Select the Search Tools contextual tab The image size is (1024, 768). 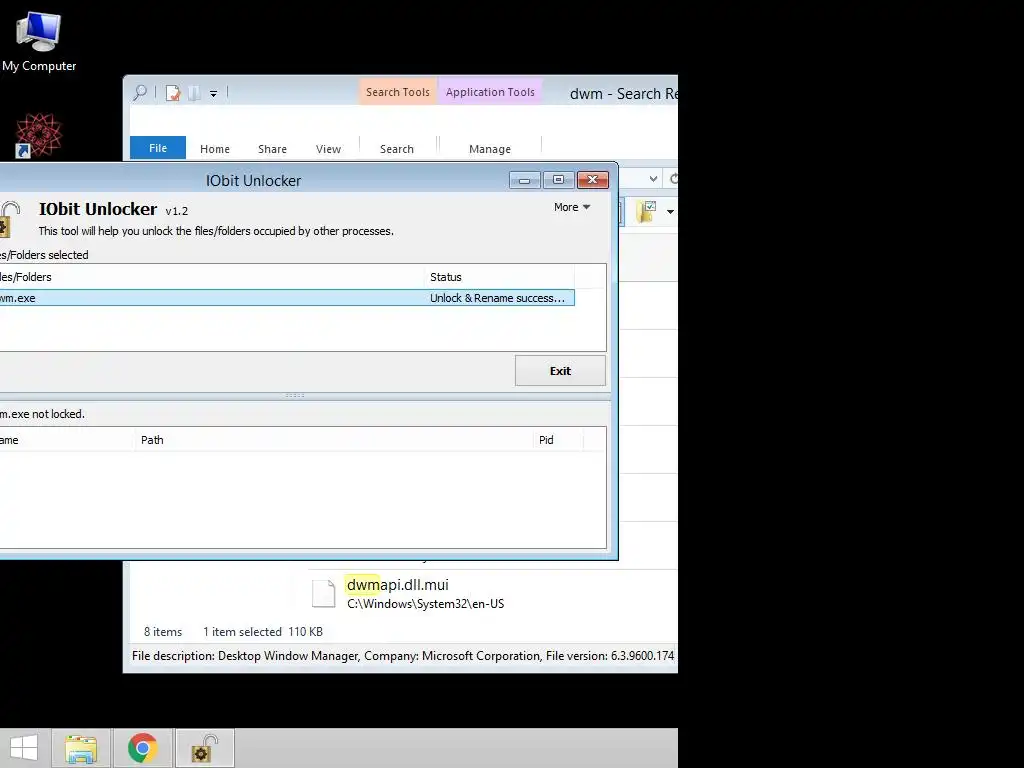pyautogui.click(x=398, y=92)
